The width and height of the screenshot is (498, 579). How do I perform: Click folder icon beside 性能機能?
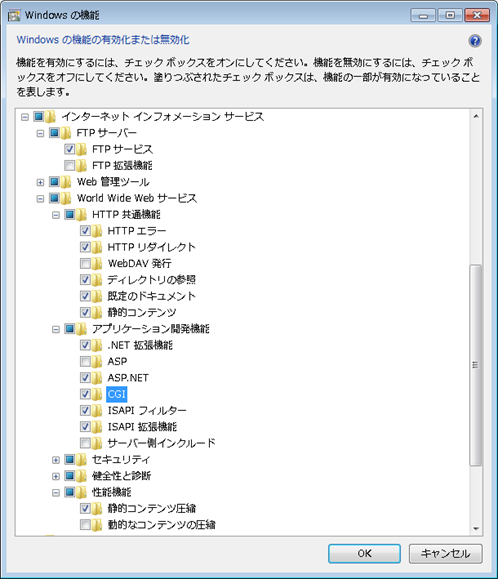81,492
